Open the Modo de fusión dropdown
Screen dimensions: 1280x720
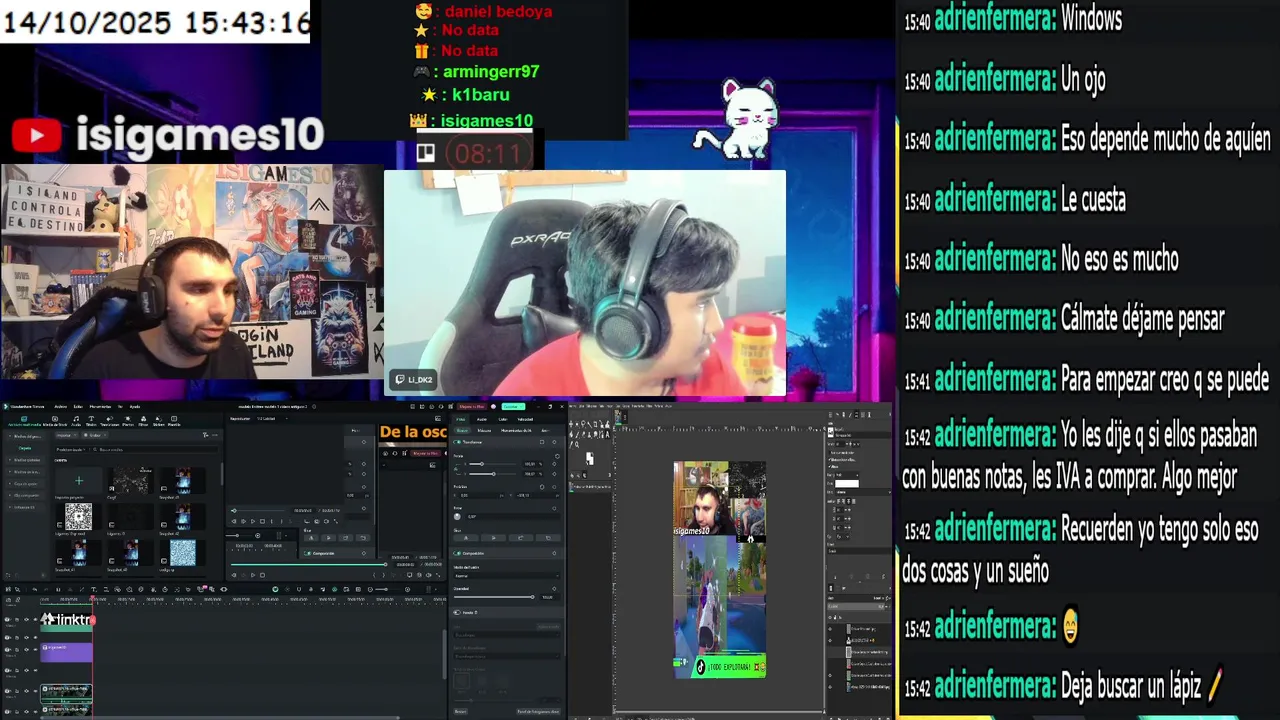pyautogui.click(x=506, y=576)
